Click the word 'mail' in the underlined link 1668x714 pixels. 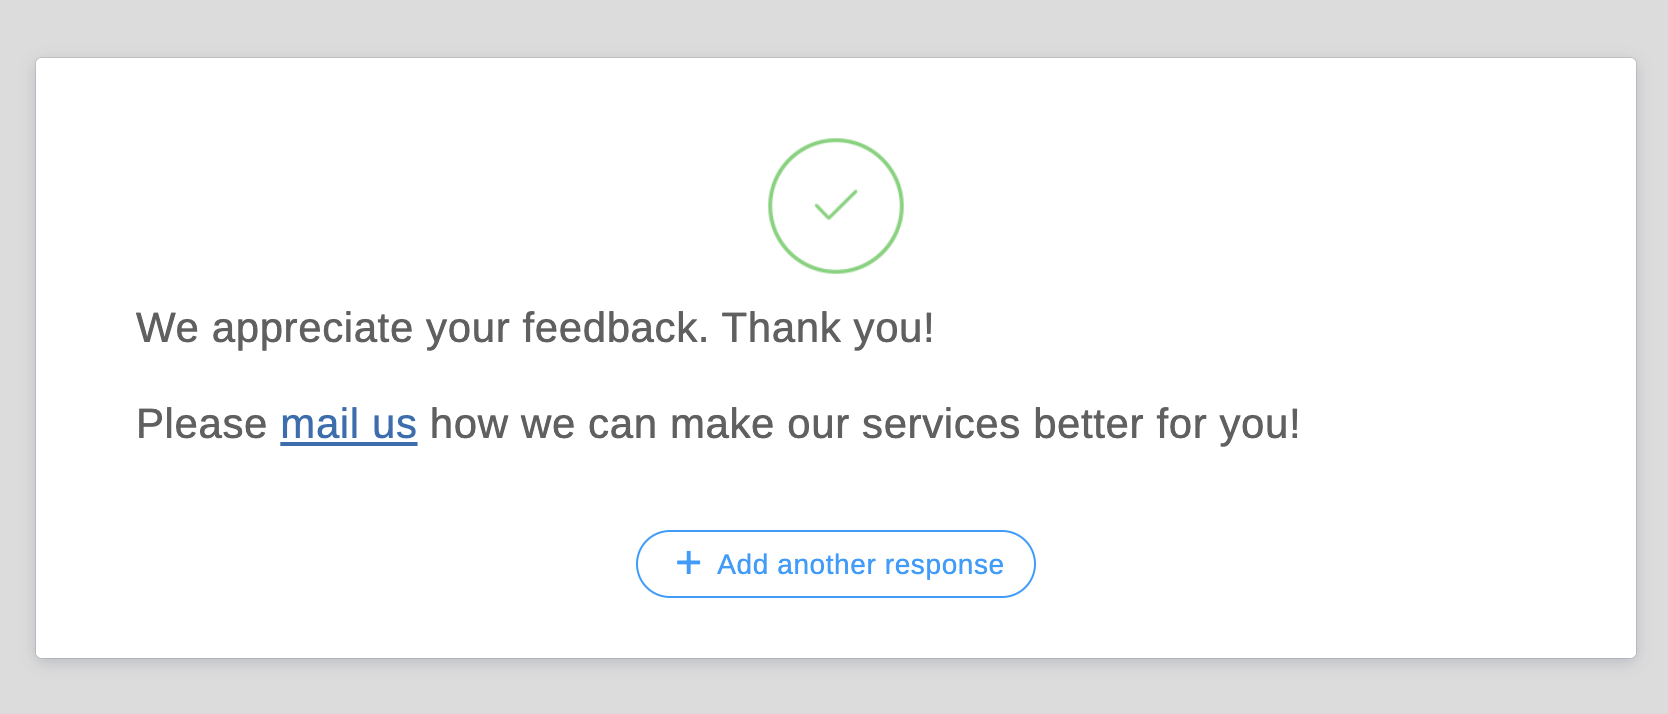tap(319, 424)
